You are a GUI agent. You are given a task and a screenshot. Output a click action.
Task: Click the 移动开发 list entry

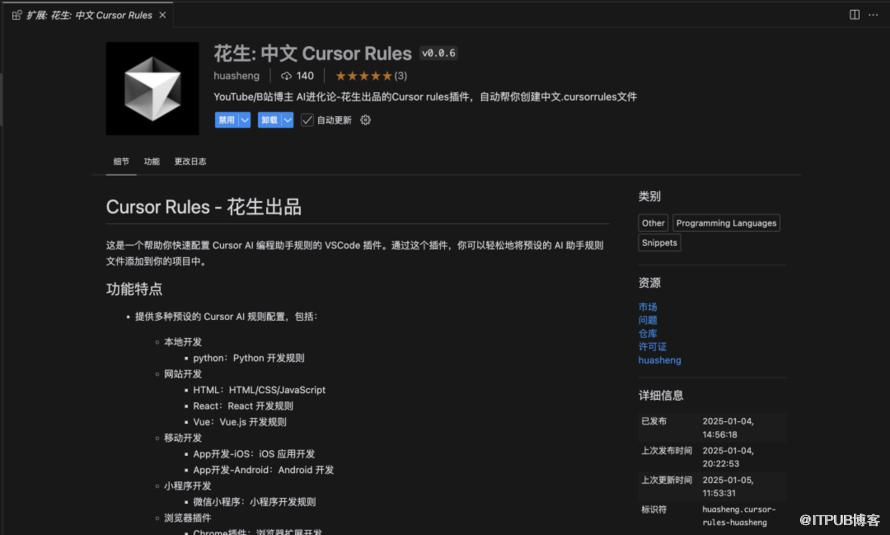183,438
